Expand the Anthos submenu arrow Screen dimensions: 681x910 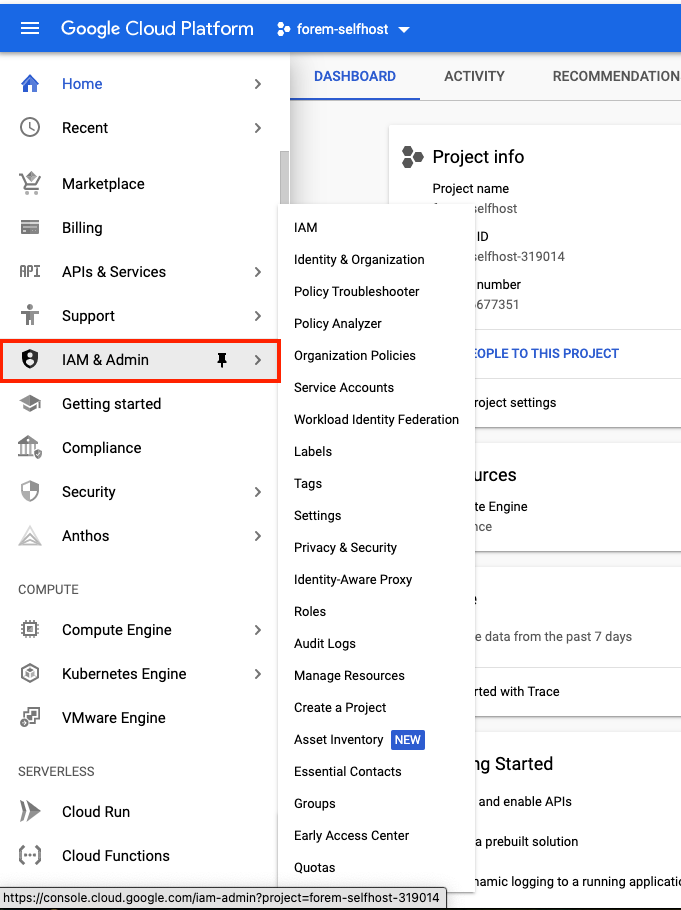(x=258, y=536)
